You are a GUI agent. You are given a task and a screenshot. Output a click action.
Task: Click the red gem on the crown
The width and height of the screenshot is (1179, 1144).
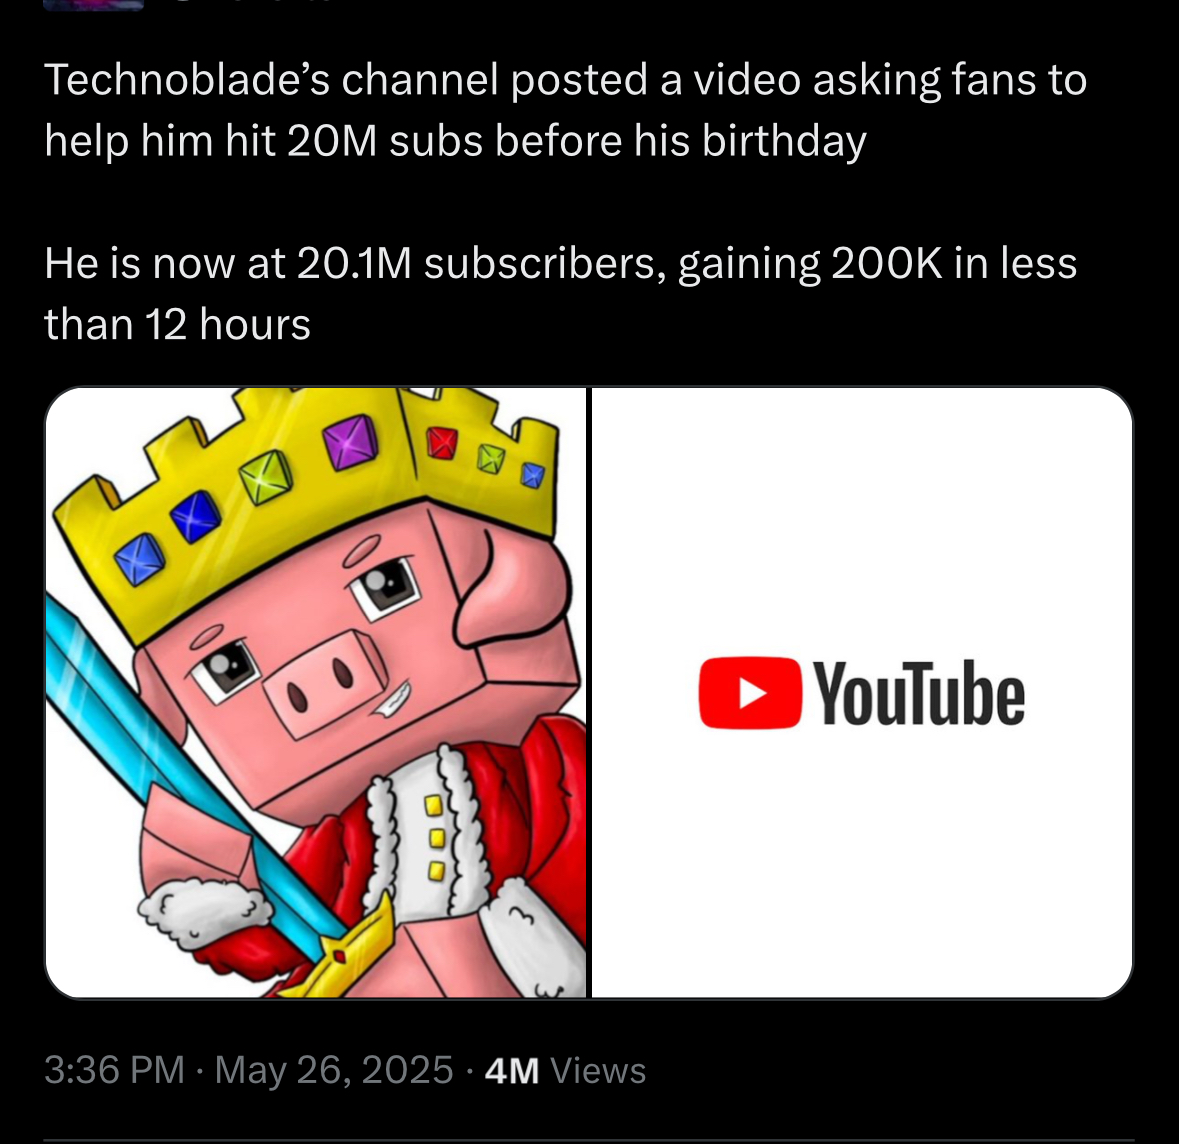click(x=442, y=442)
